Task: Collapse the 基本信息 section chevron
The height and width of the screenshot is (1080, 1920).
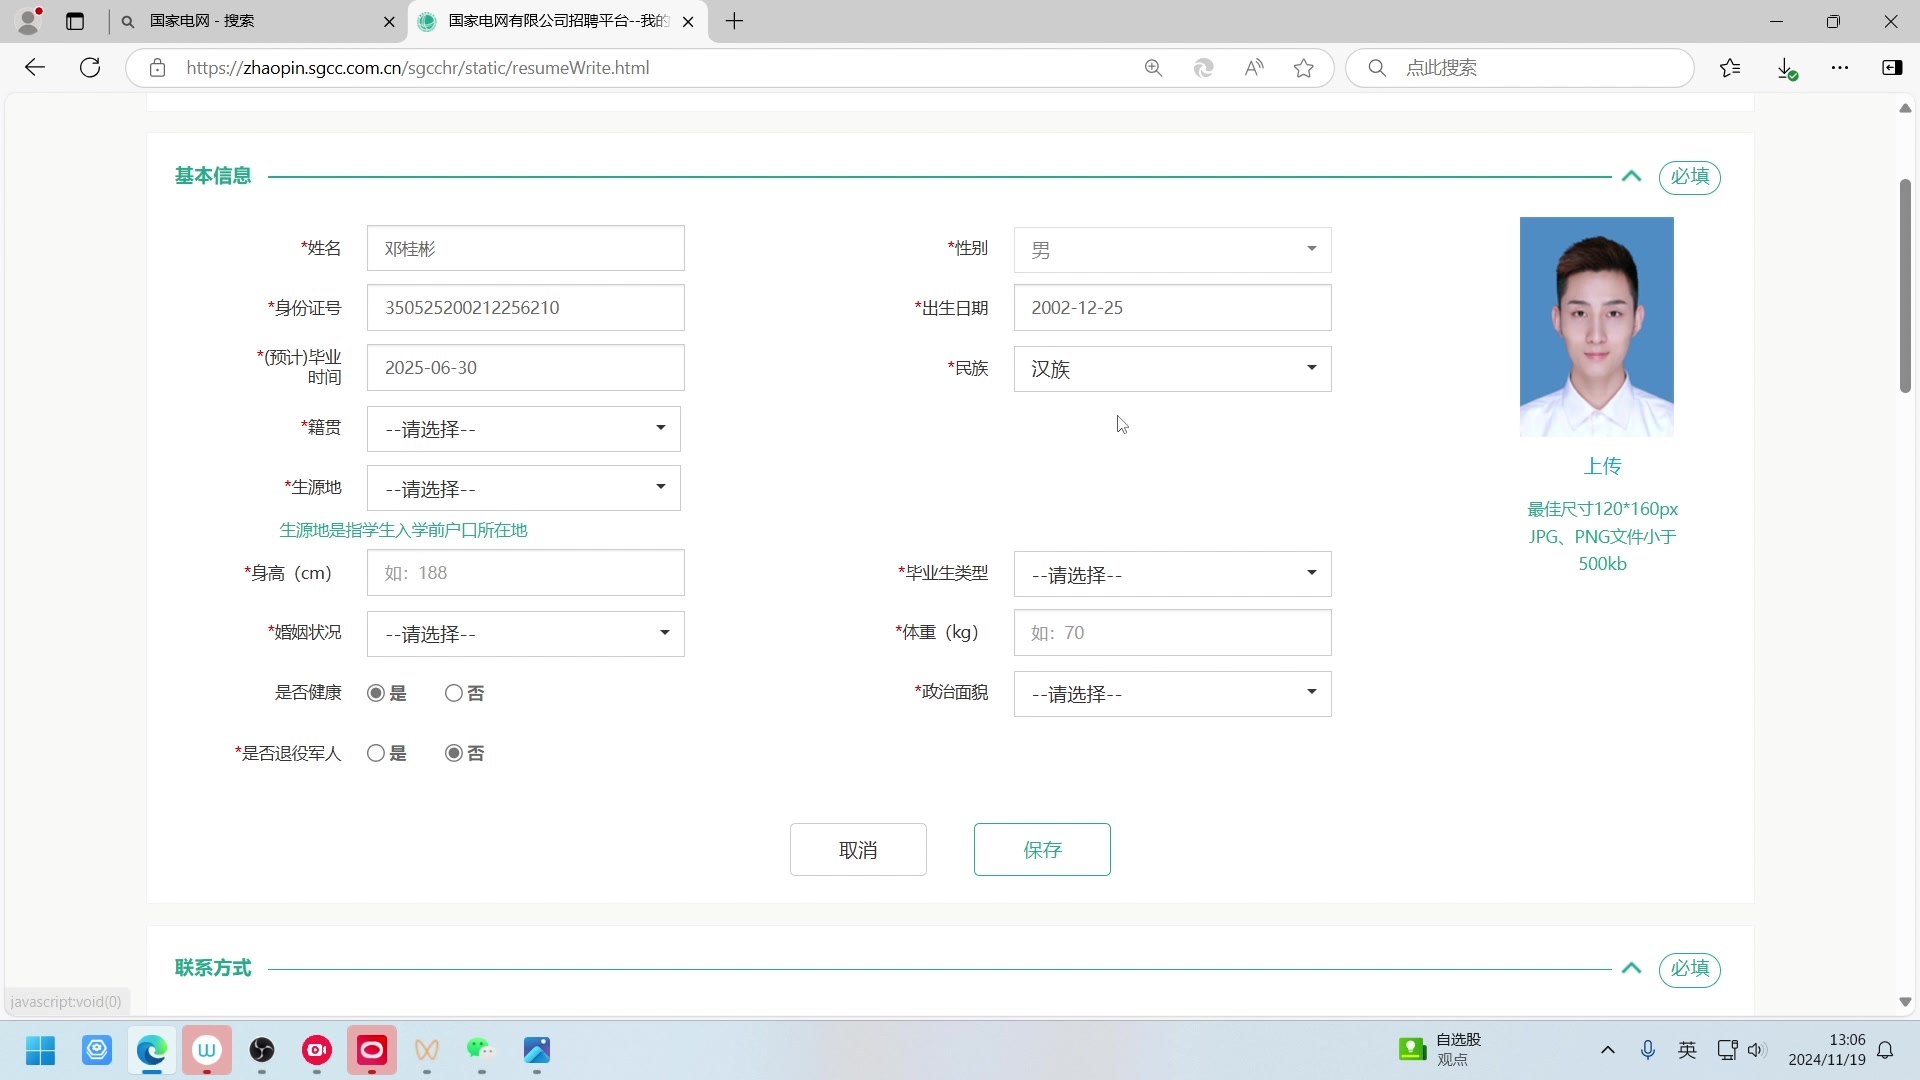Action: [x=1631, y=176]
